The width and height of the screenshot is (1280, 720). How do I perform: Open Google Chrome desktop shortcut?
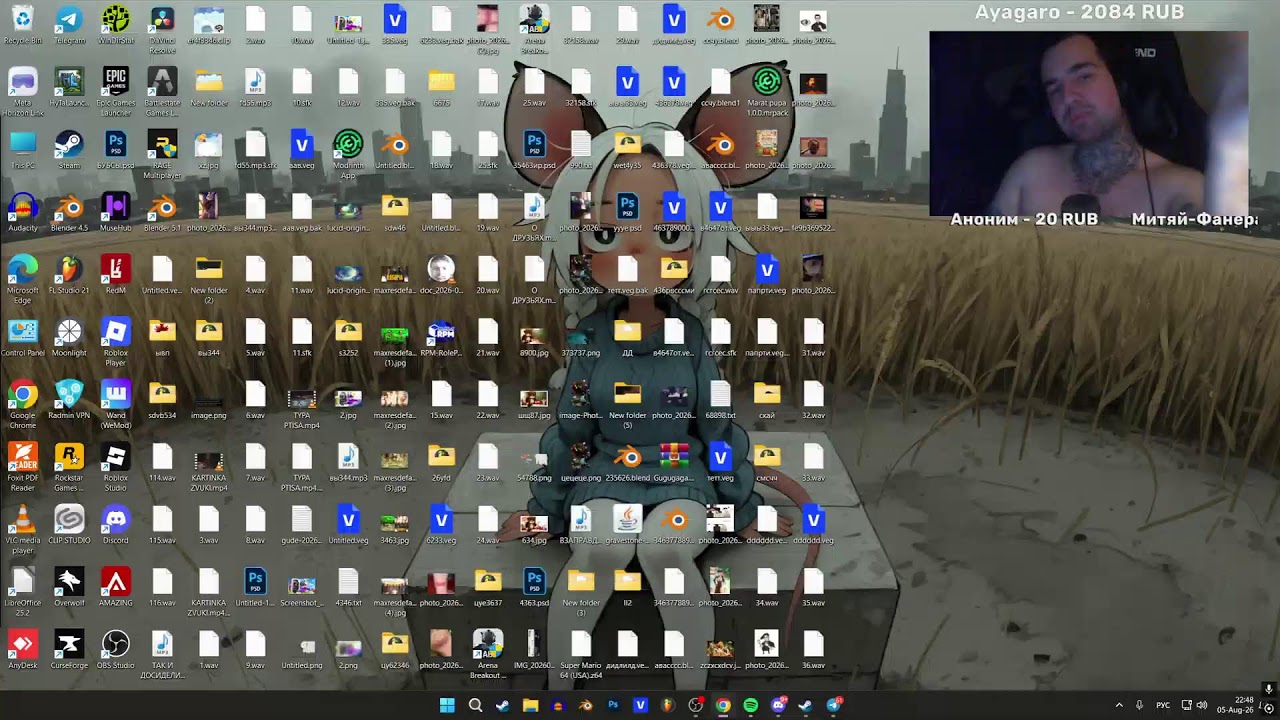[x=22, y=404]
